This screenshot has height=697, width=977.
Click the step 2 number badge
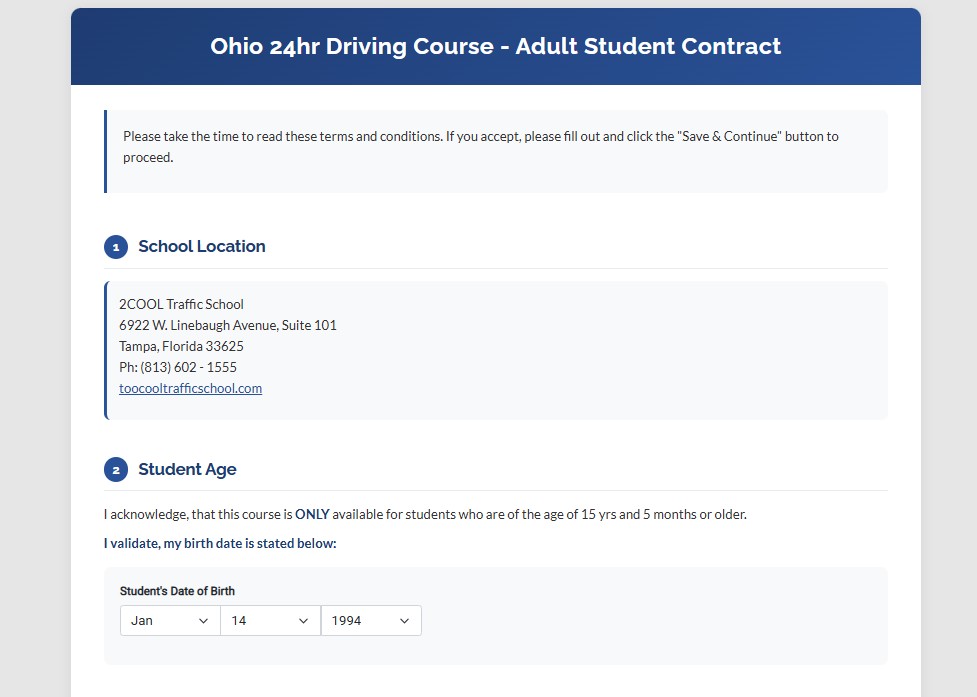[116, 470]
